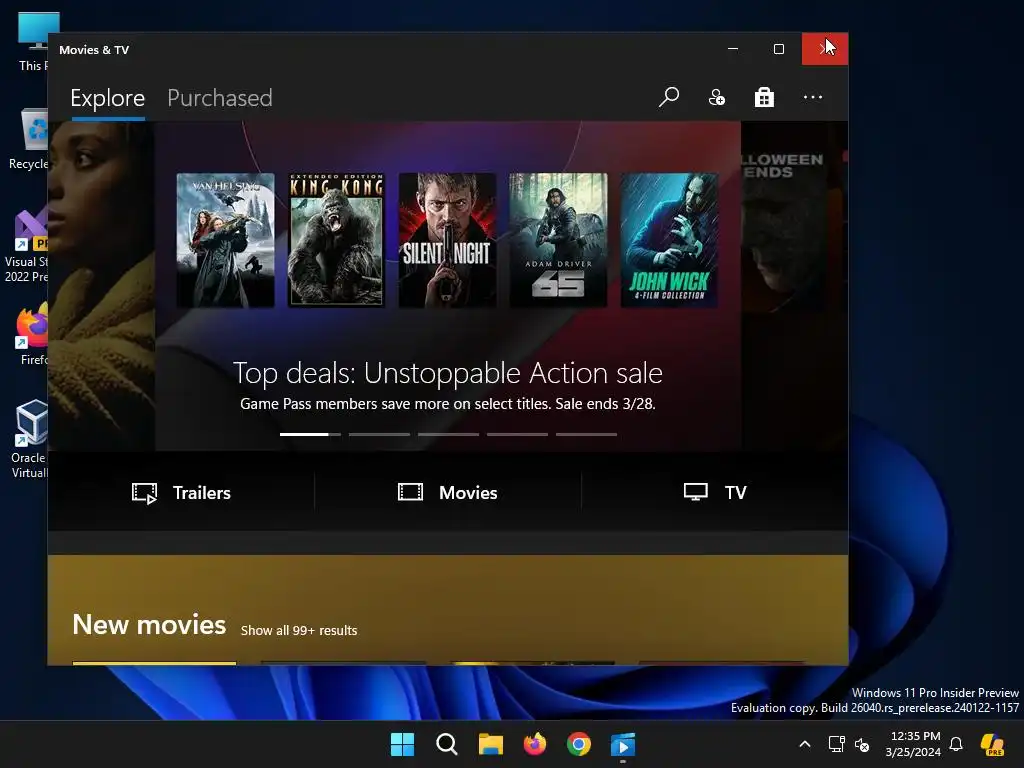Open notifications bell icon

[956, 744]
